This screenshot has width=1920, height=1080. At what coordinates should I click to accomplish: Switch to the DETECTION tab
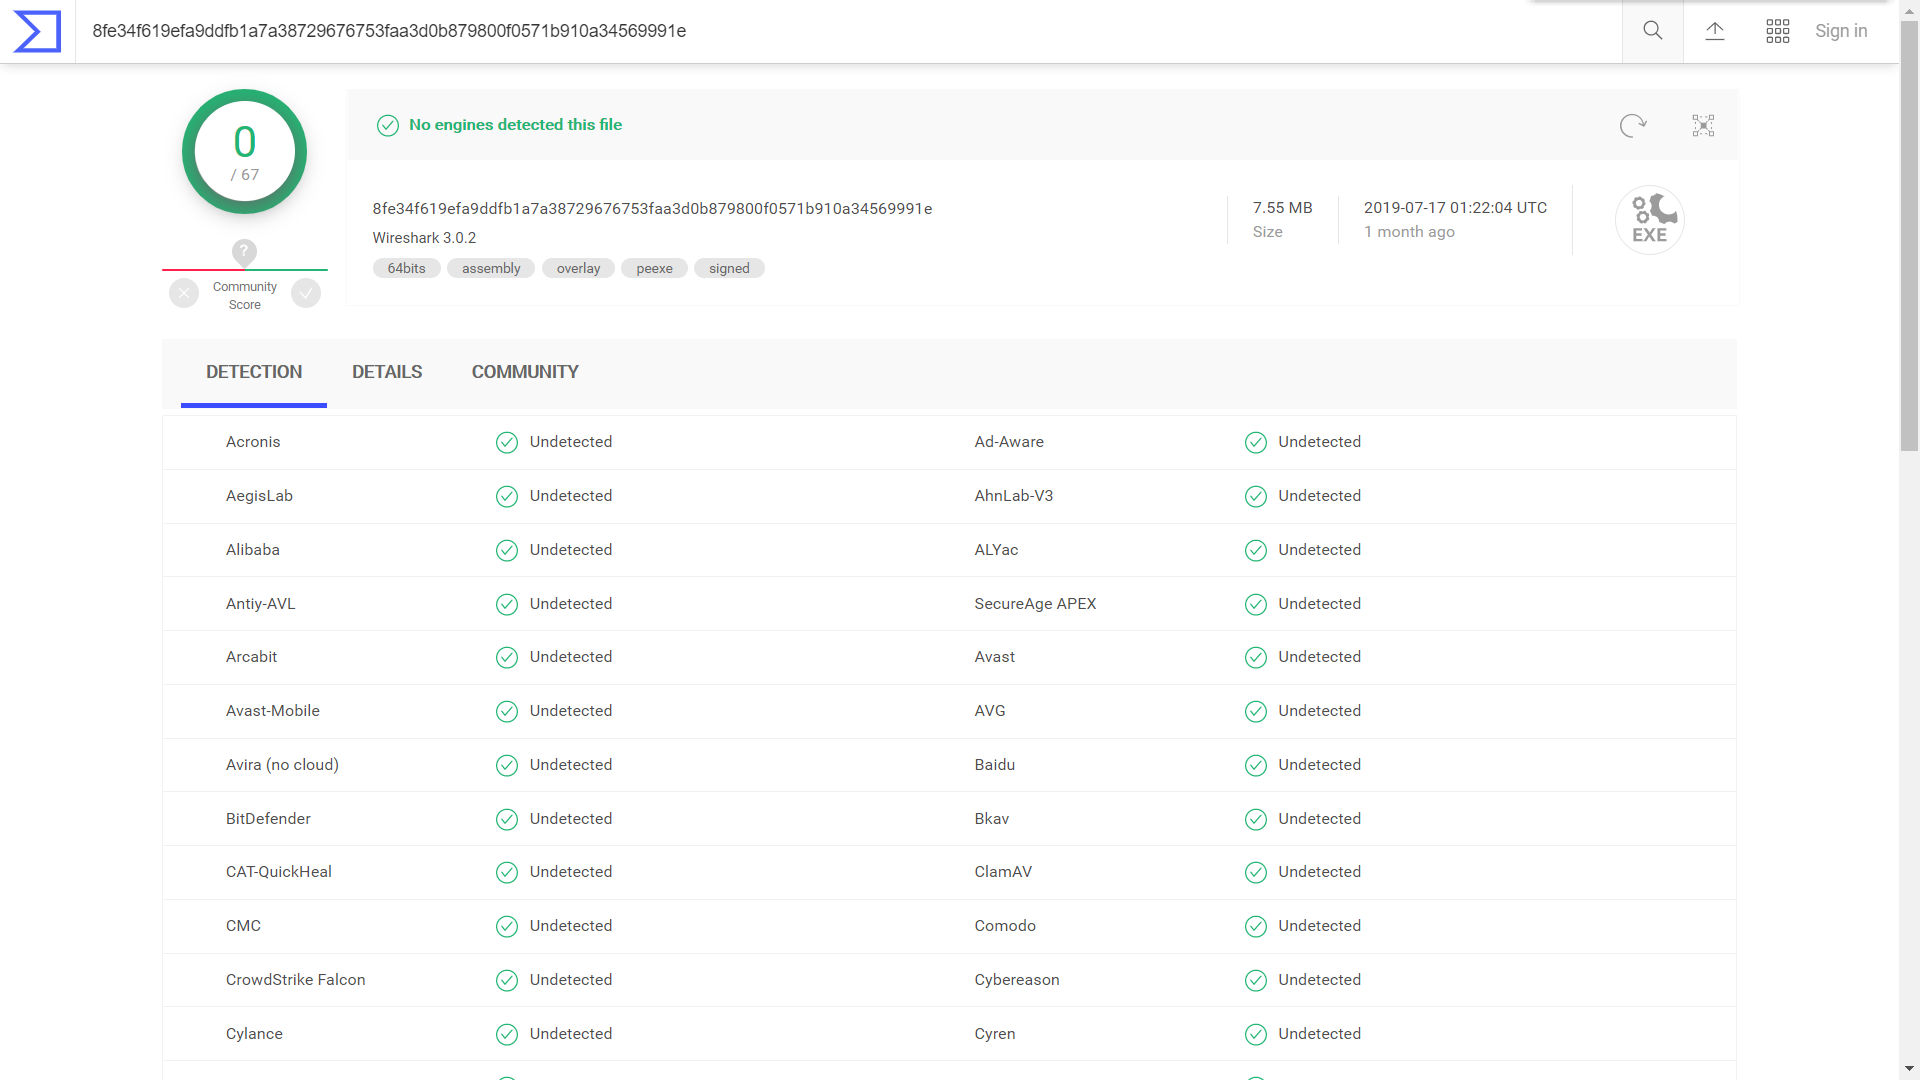coord(254,372)
